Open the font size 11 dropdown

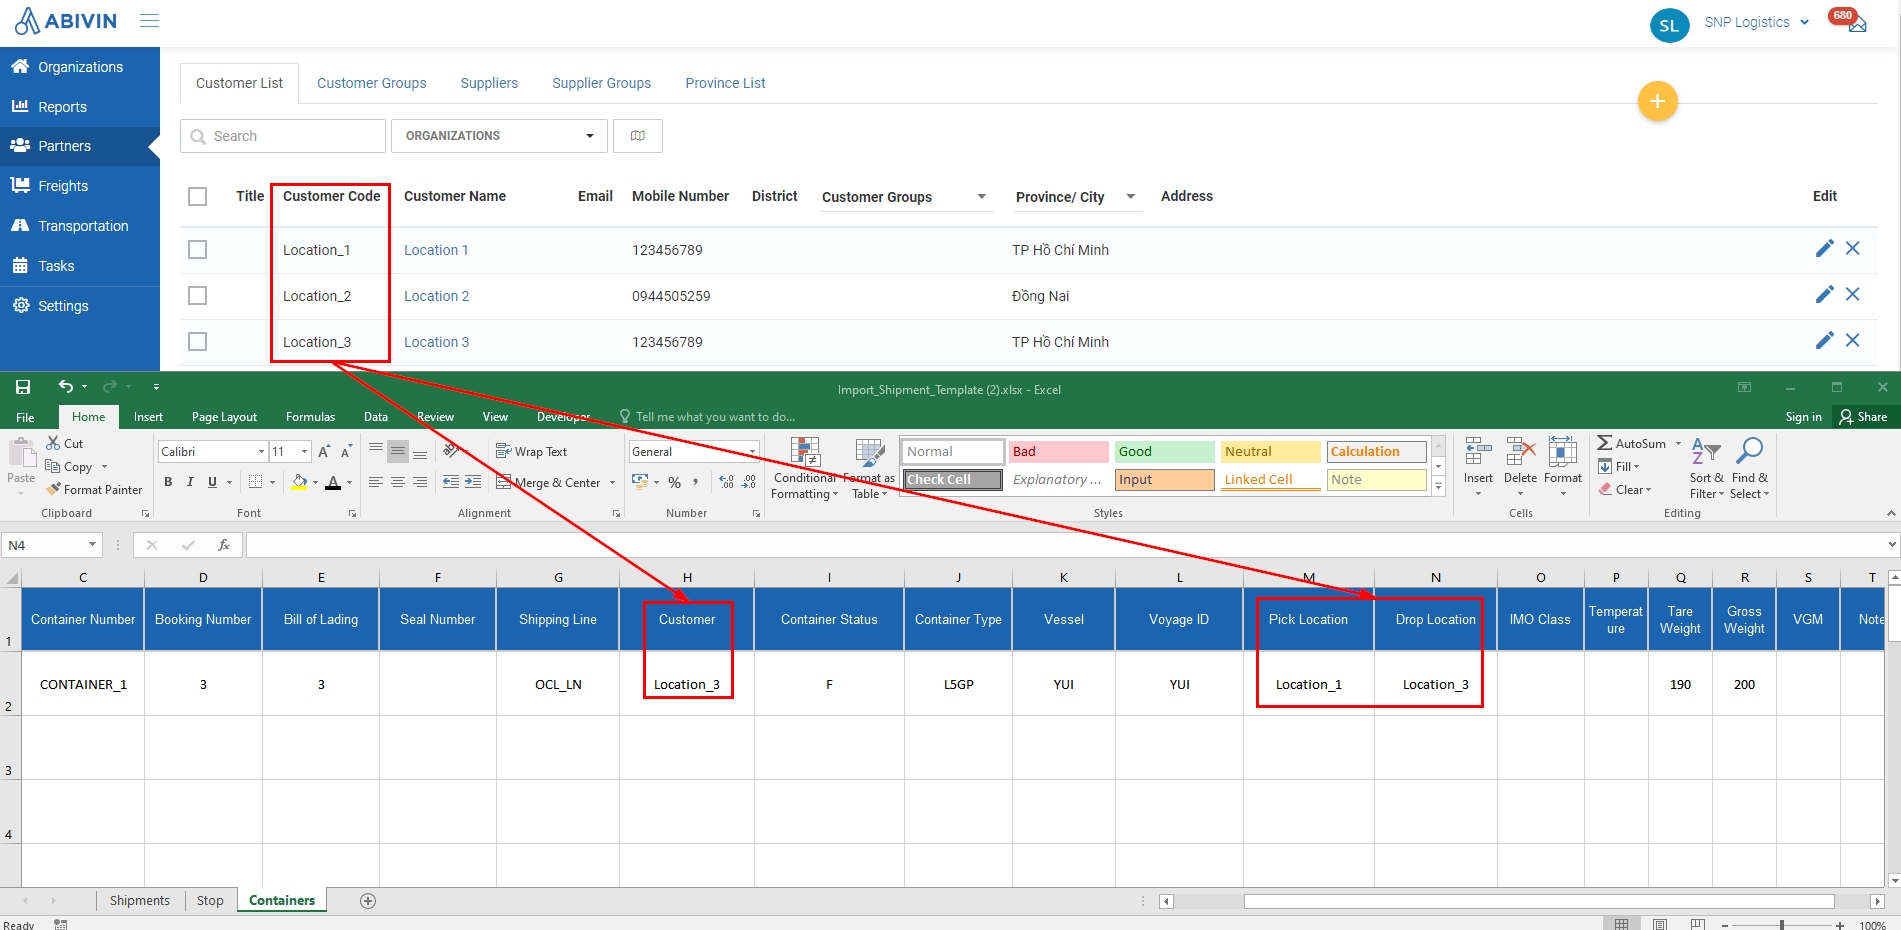pyautogui.click(x=304, y=452)
